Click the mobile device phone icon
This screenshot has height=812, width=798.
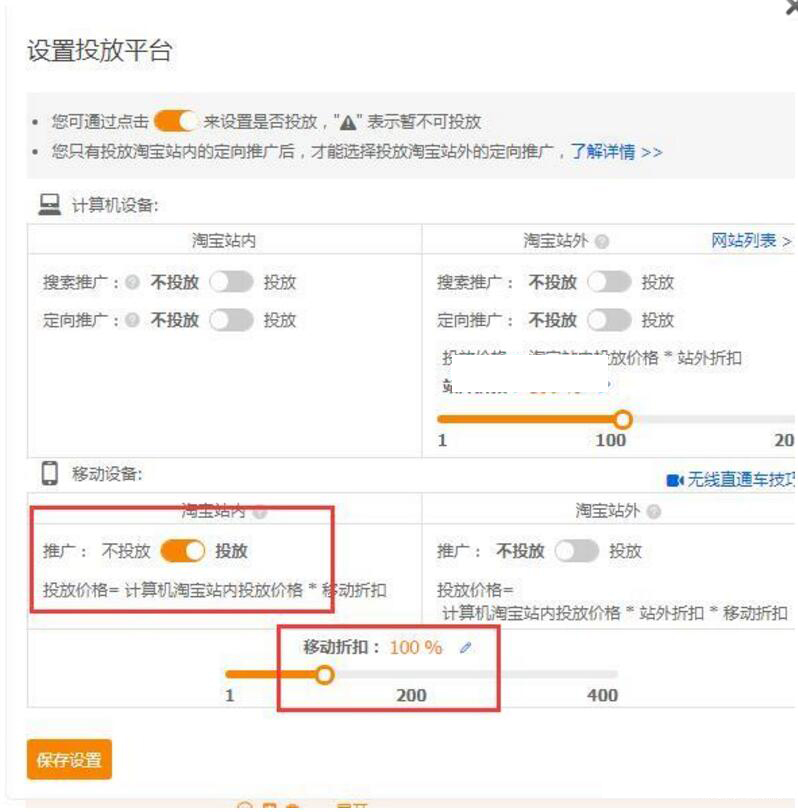click(50, 473)
